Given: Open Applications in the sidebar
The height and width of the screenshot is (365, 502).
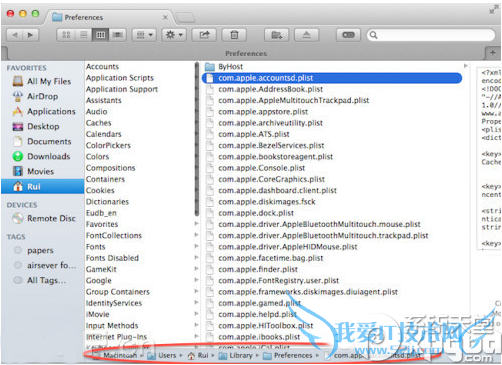Looking at the screenshot, I should [x=44, y=111].
